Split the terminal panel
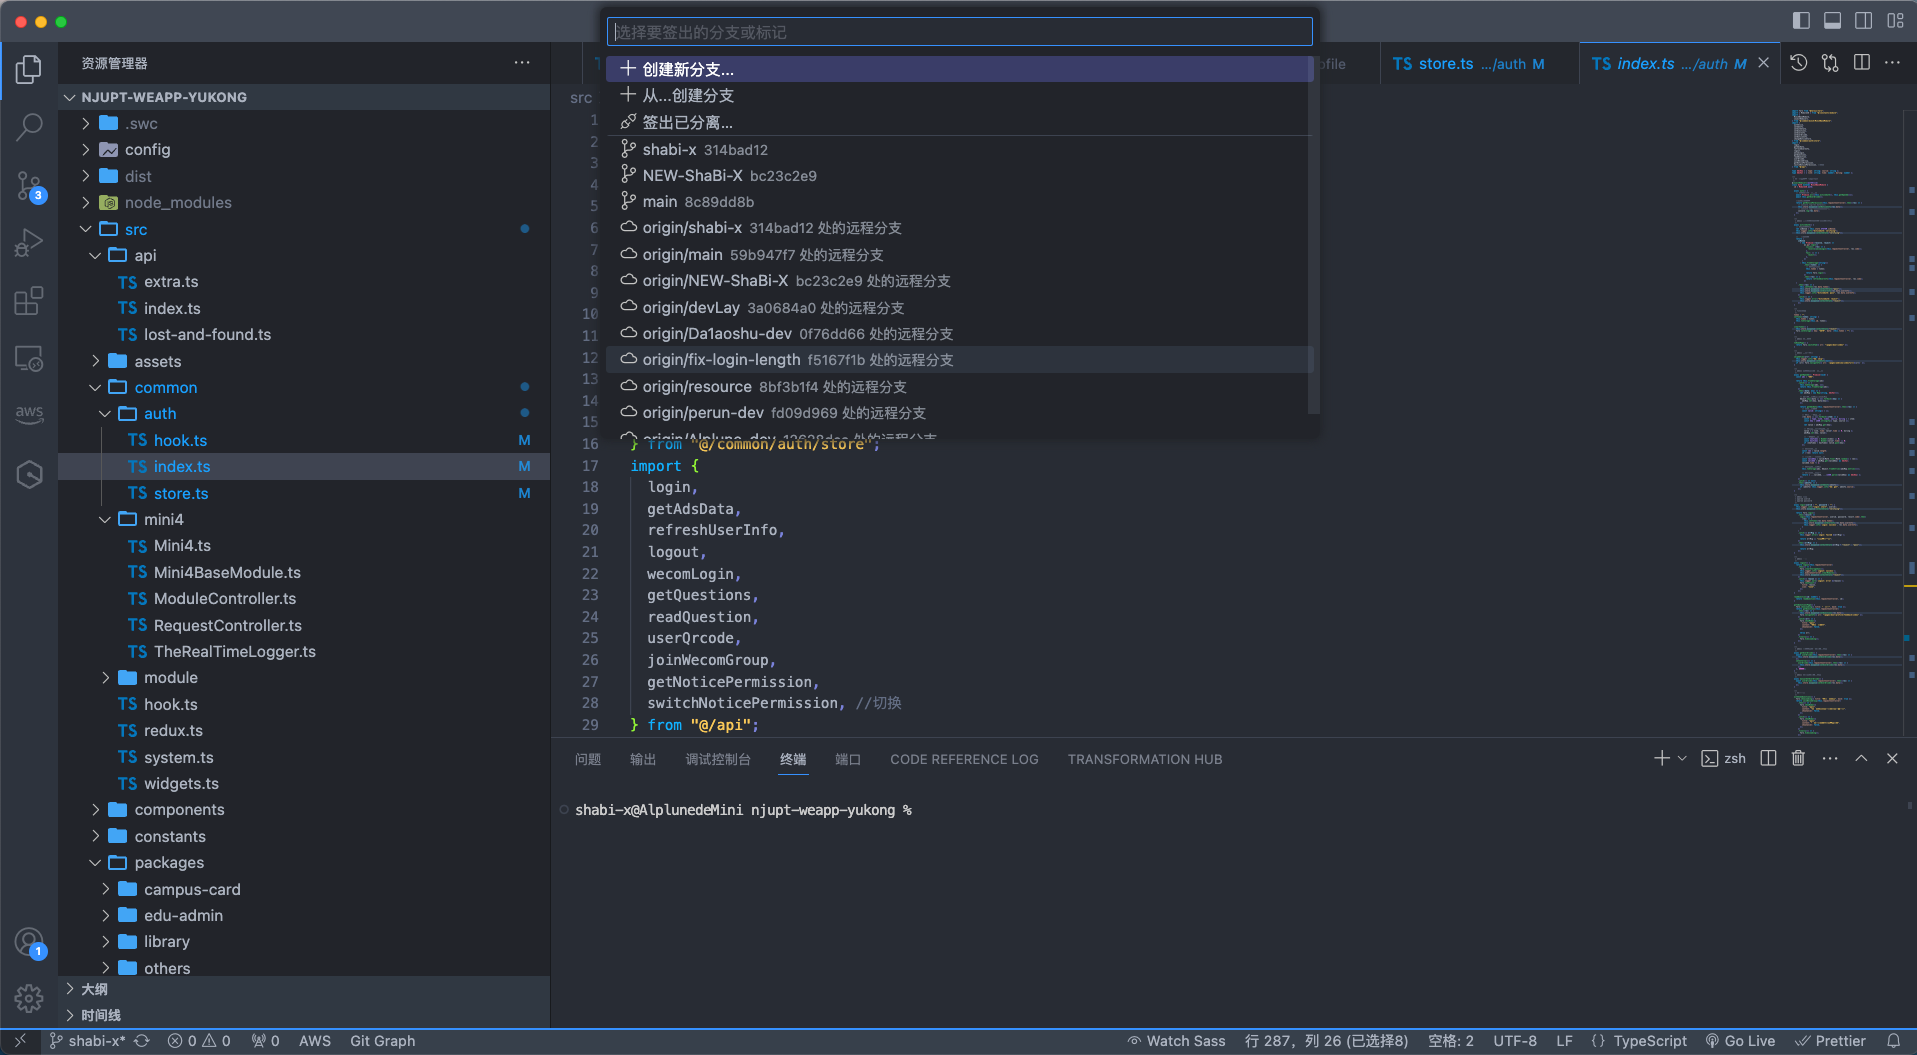The width and height of the screenshot is (1917, 1055). [x=1768, y=758]
